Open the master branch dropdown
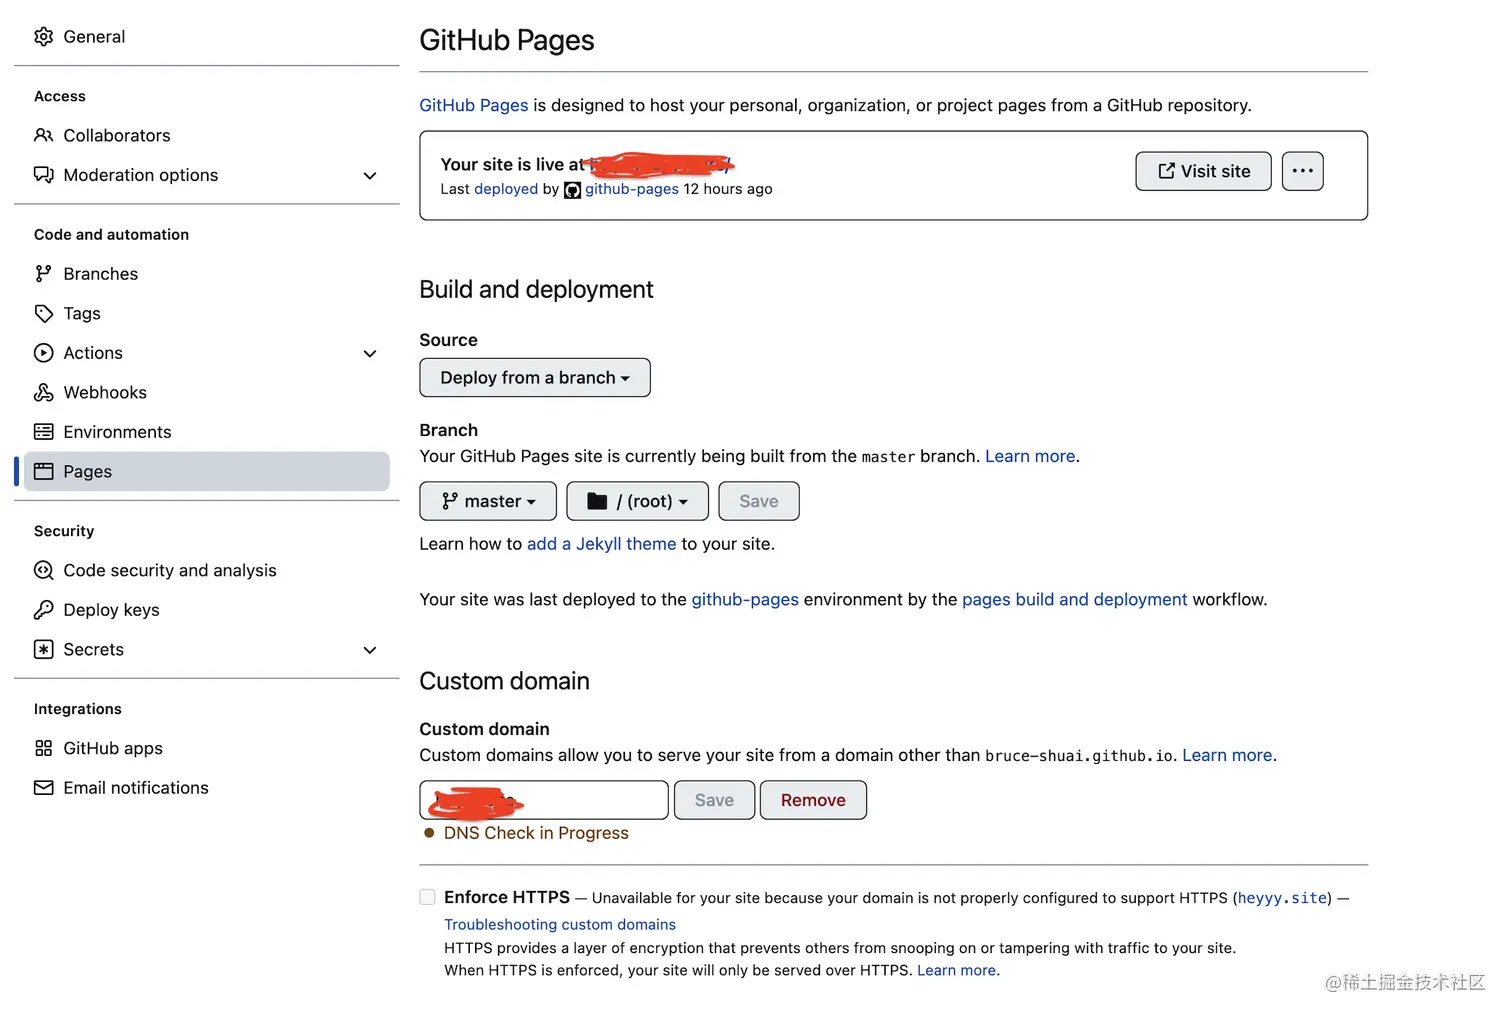 488,501
